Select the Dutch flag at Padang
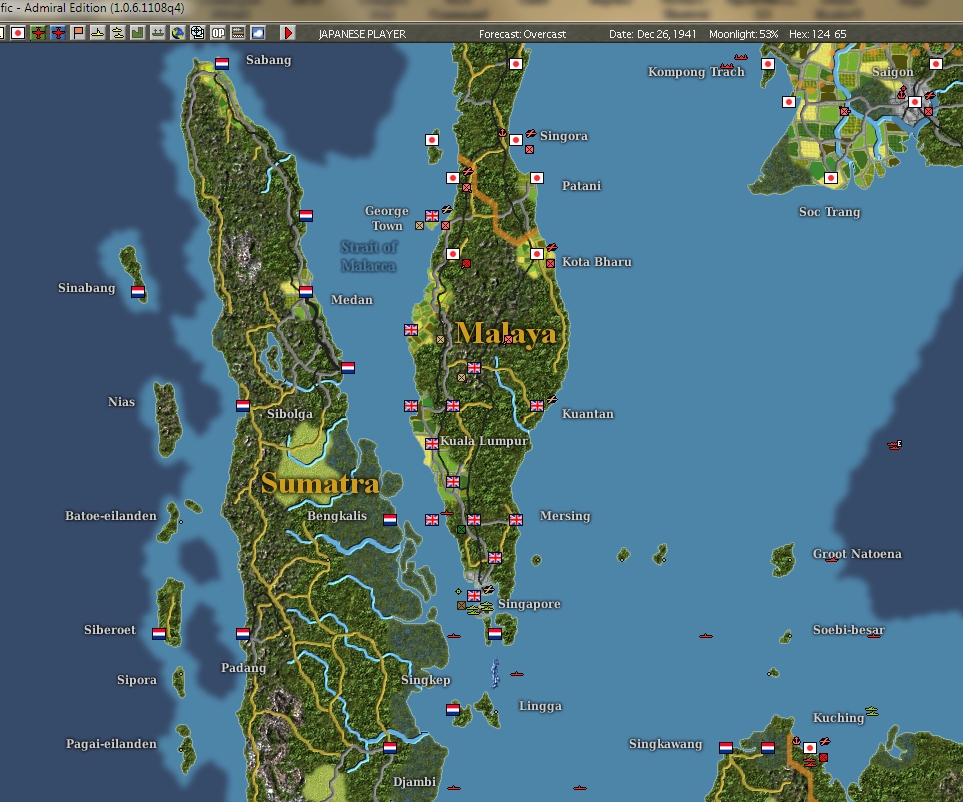Viewport: 963px width, 802px height. [x=243, y=634]
